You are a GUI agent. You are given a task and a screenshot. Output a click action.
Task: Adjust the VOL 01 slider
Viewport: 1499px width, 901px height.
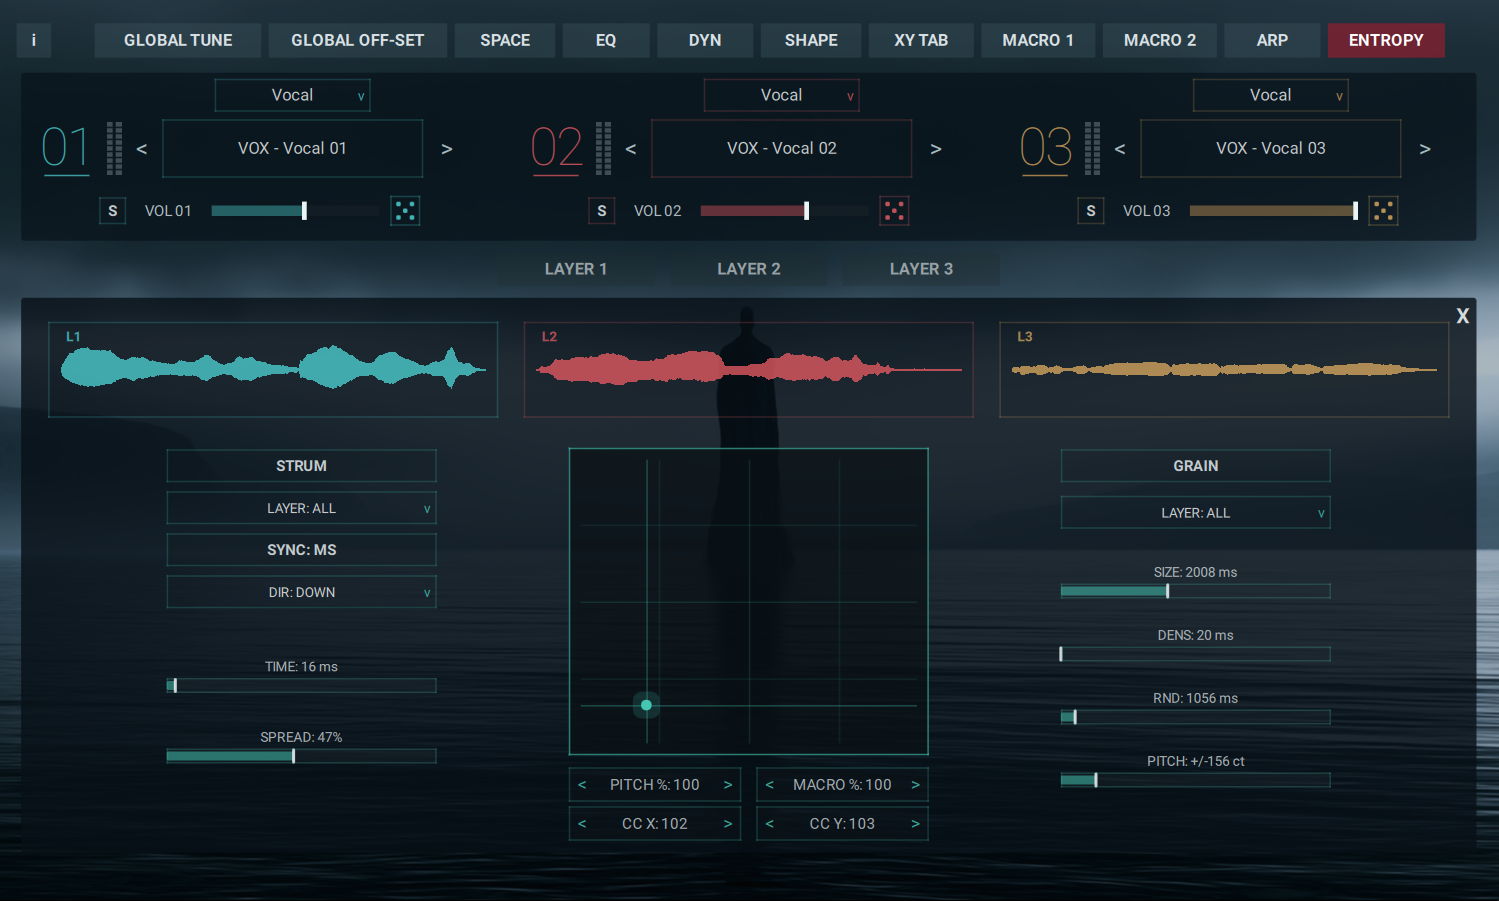tap(296, 211)
